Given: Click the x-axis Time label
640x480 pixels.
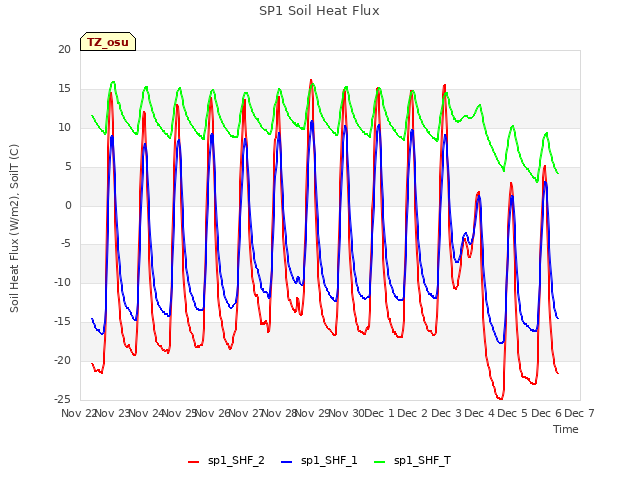Looking at the screenshot, I should pyautogui.click(x=566, y=429).
